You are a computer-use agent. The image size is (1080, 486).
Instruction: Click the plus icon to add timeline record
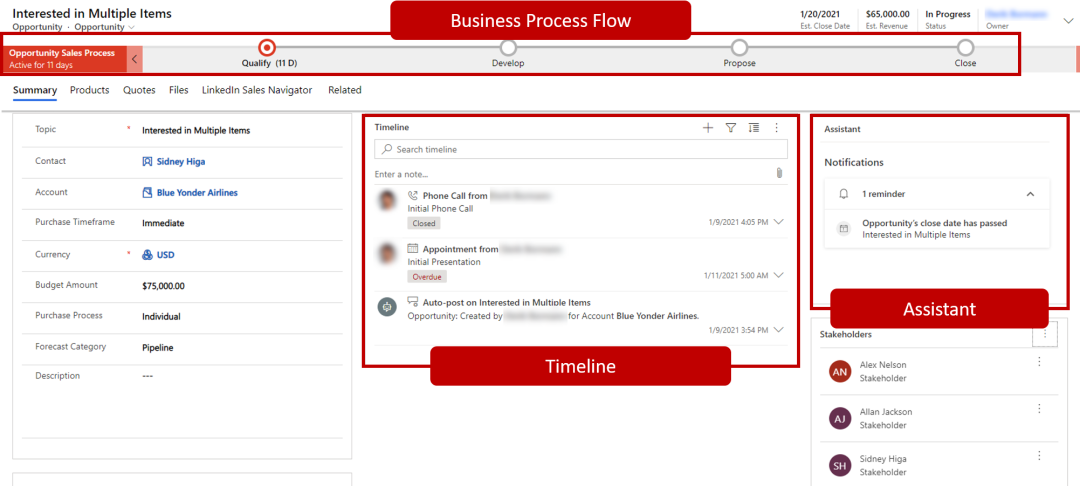[x=708, y=128]
